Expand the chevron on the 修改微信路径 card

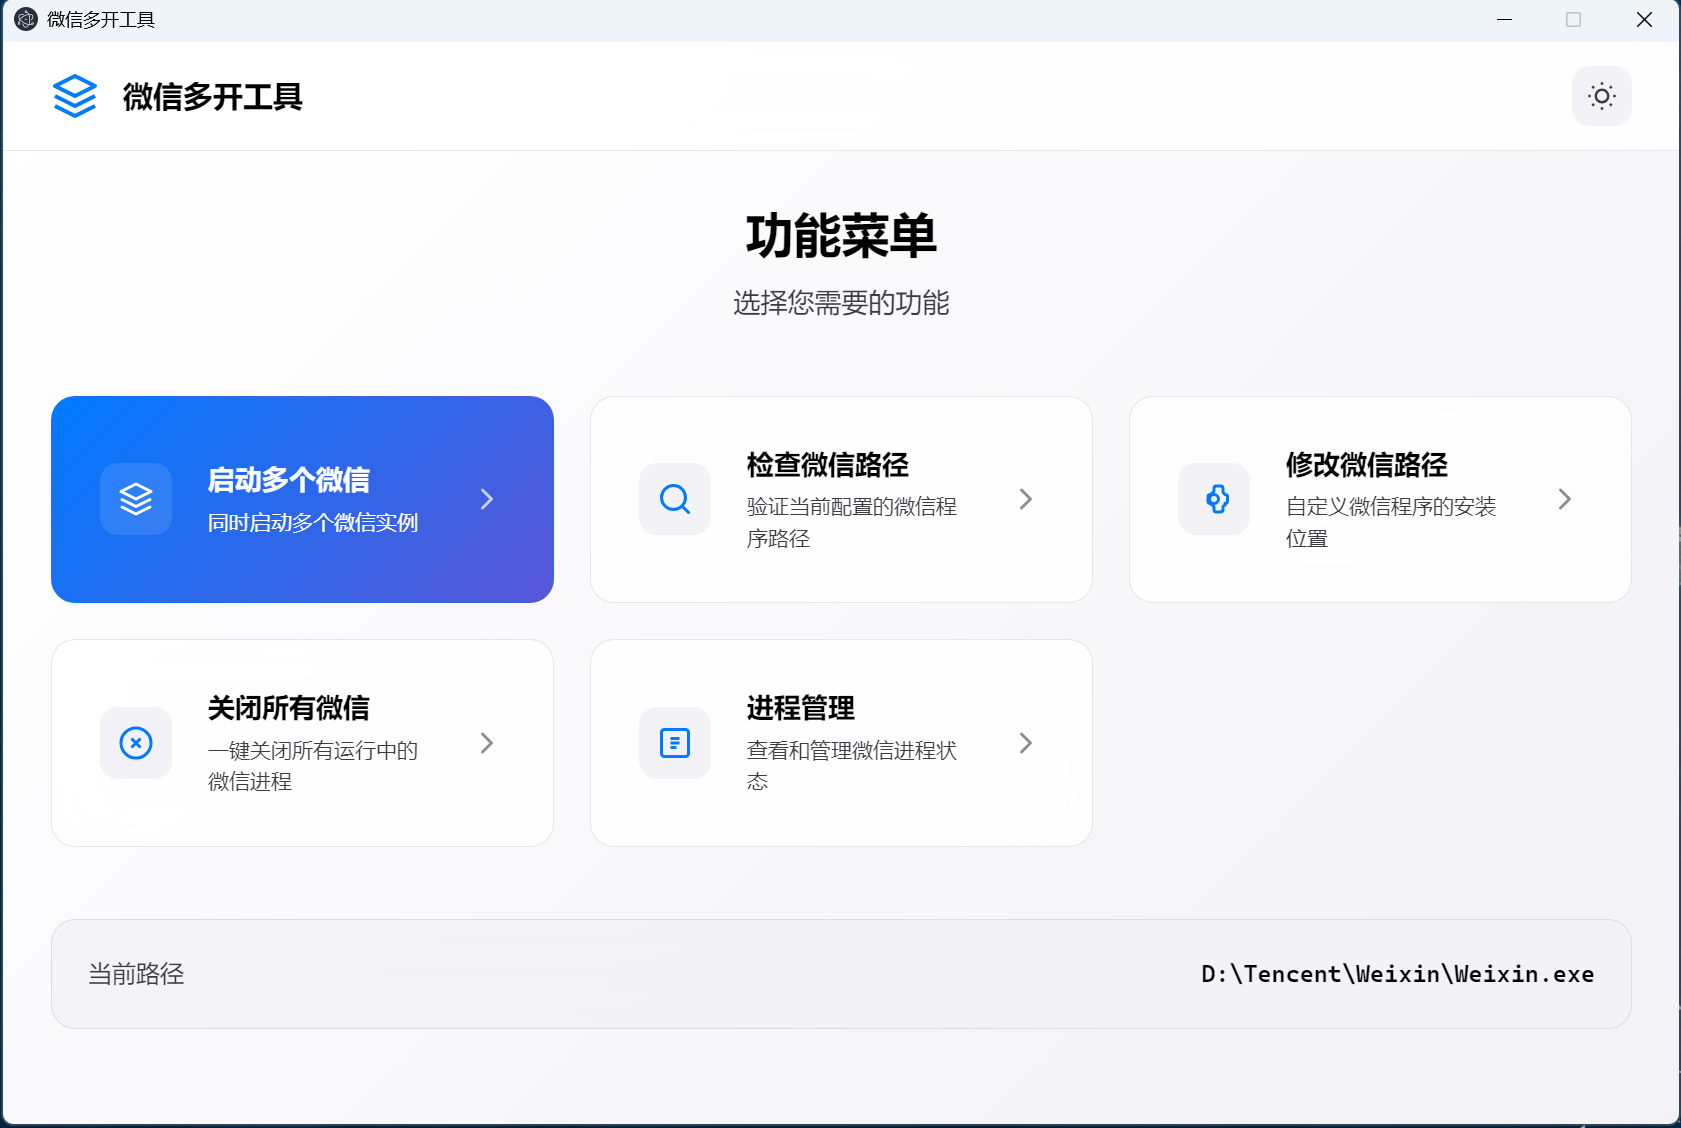(x=1565, y=499)
